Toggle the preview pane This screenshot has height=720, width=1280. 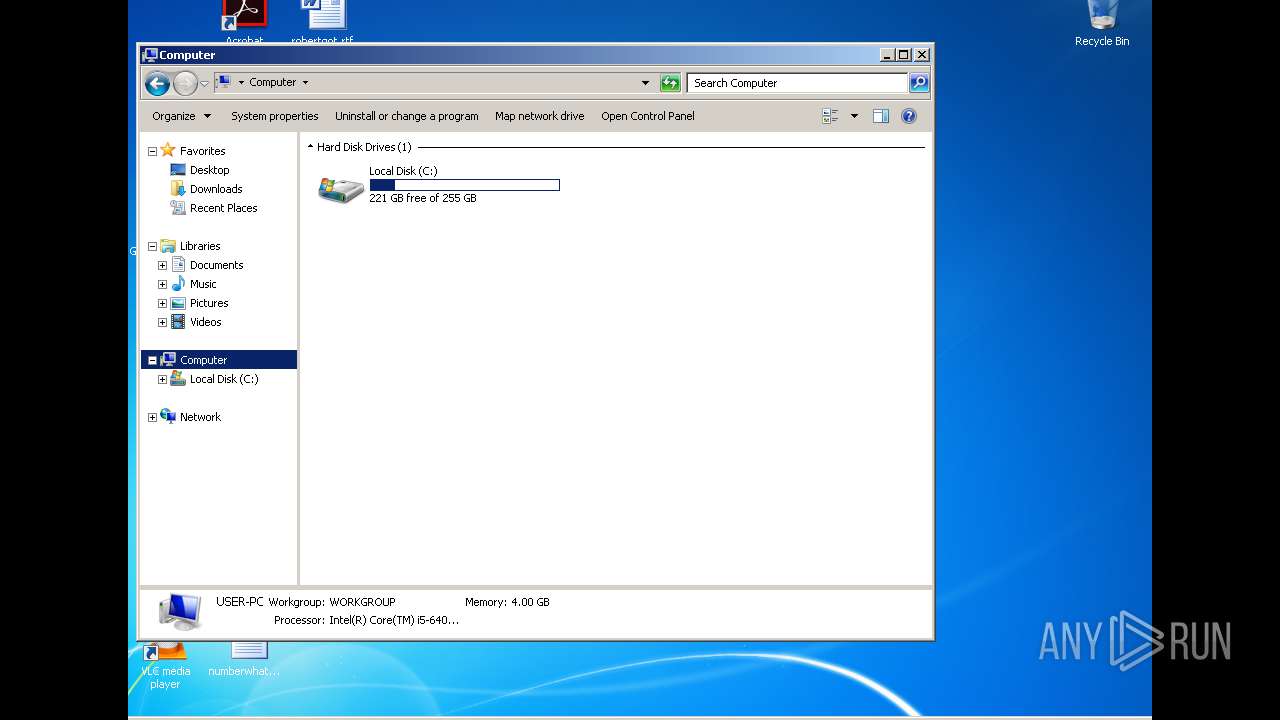coord(880,116)
